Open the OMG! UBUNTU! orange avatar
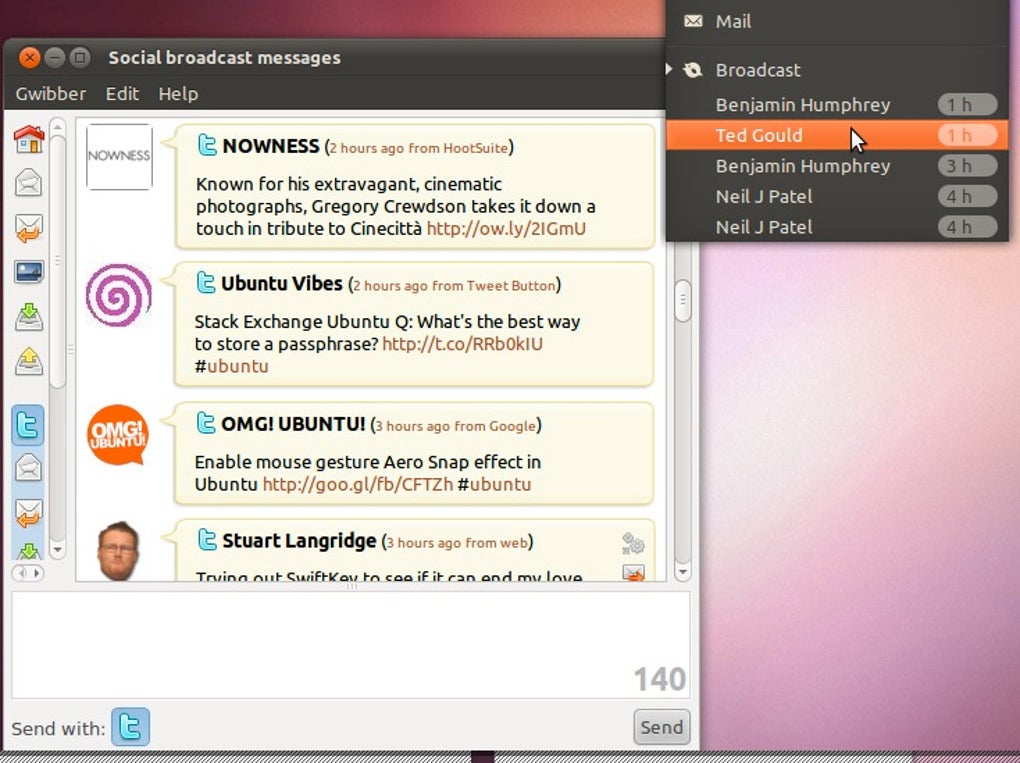The height and width of the screenshot is (763, 1020). tap(118, 435)
